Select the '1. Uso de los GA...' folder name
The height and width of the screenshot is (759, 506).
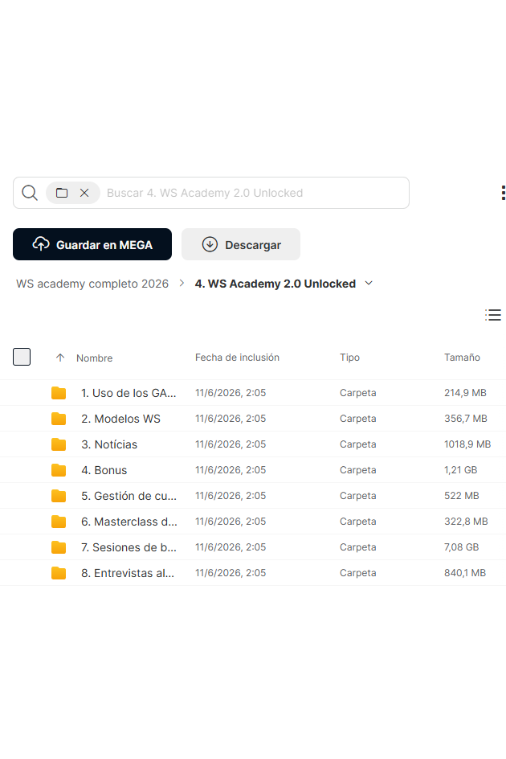[128, 393]
